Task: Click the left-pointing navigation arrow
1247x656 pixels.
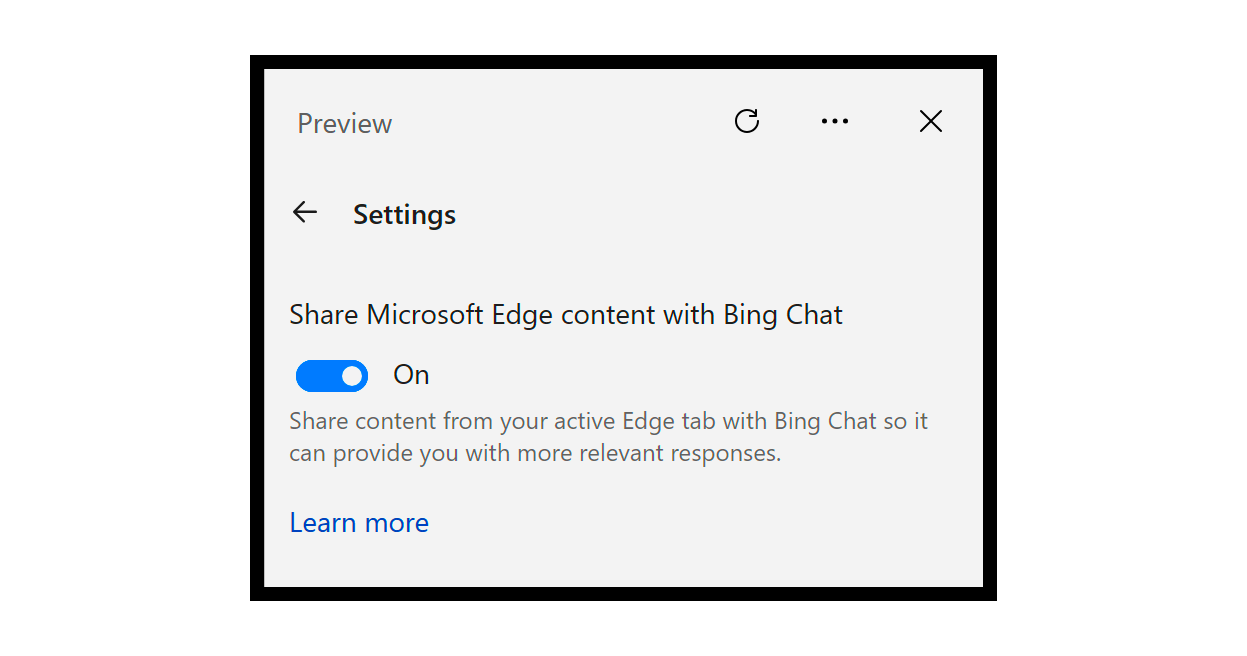Action: (305, 212)
